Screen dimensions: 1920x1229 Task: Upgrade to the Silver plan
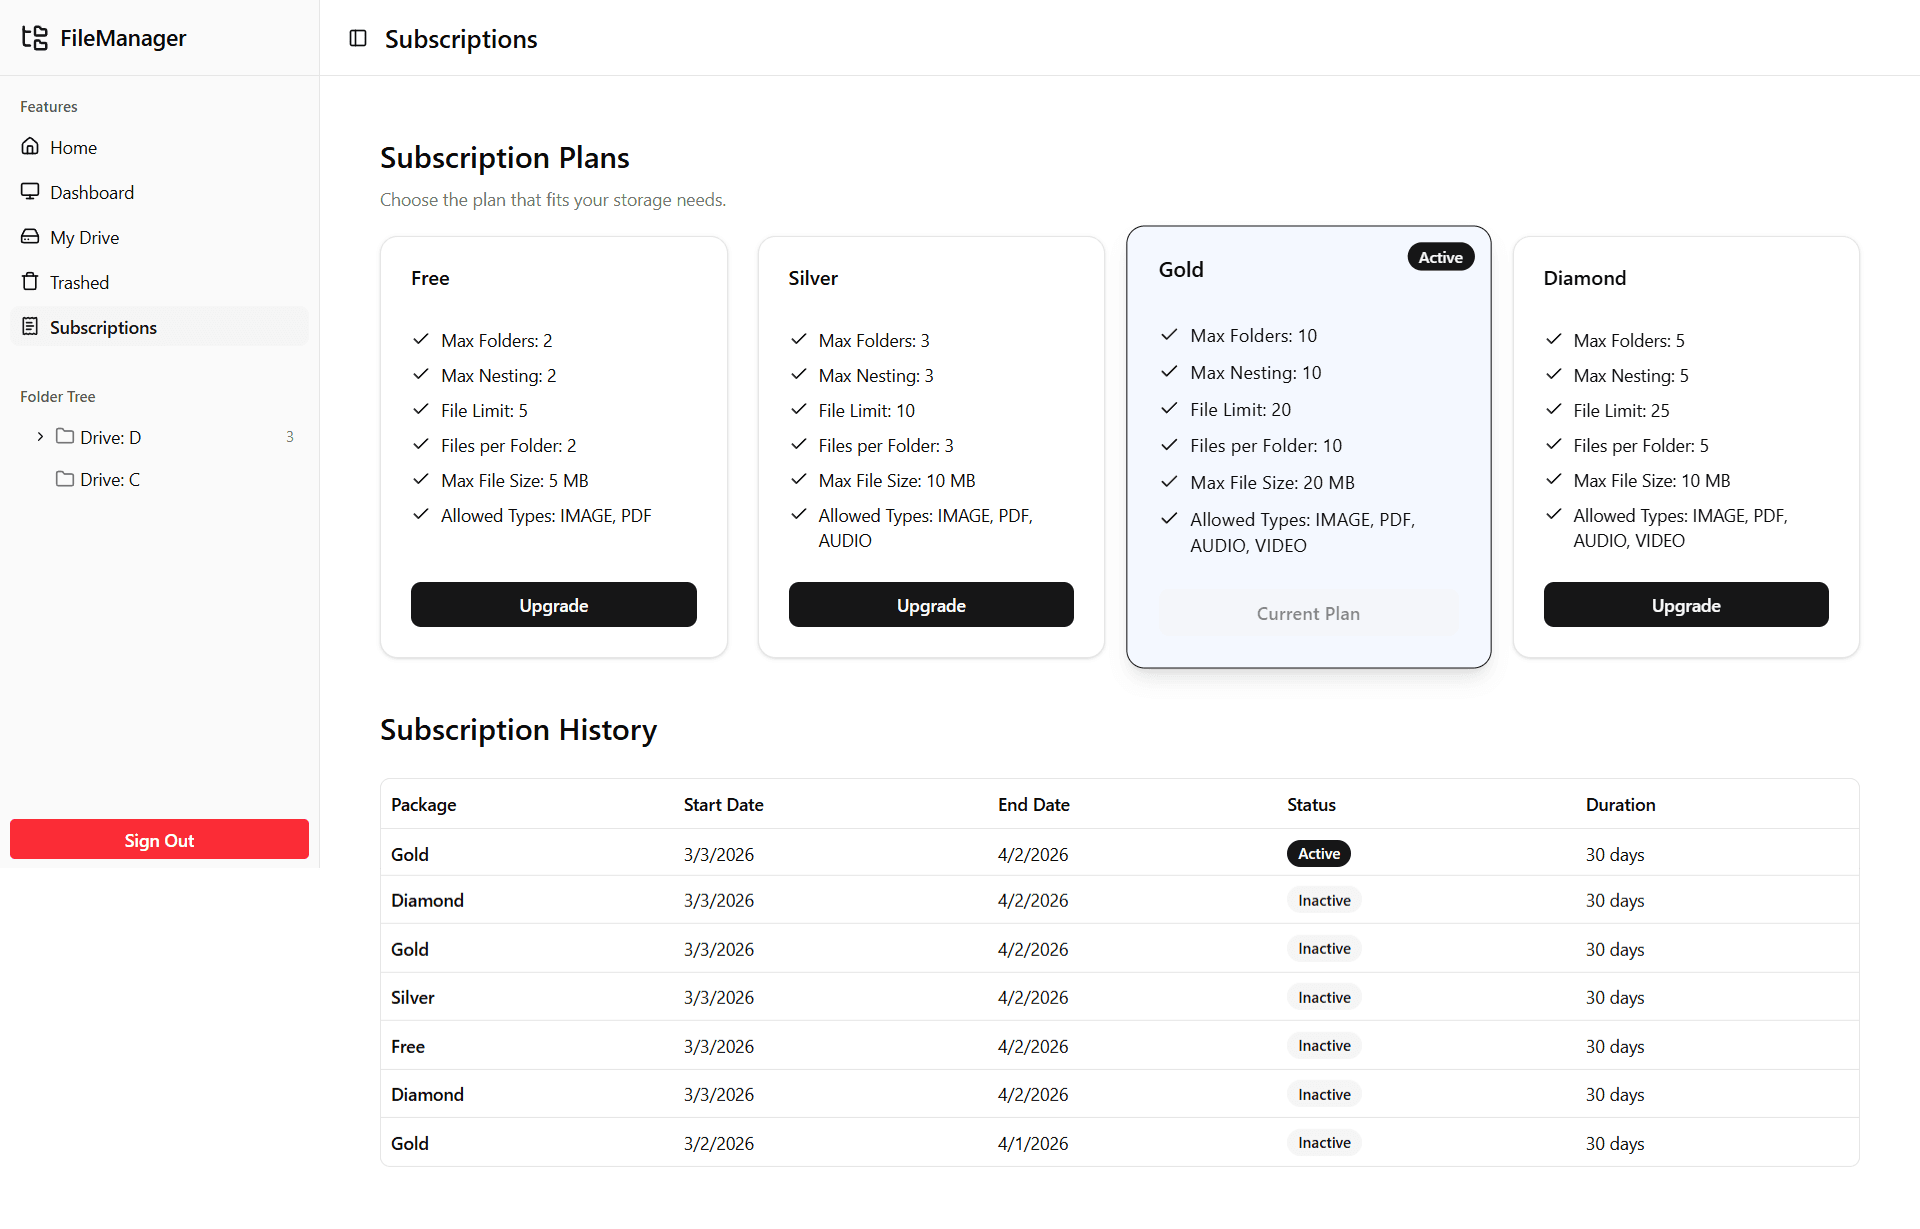pyautogui.click(x=931, y=605)
